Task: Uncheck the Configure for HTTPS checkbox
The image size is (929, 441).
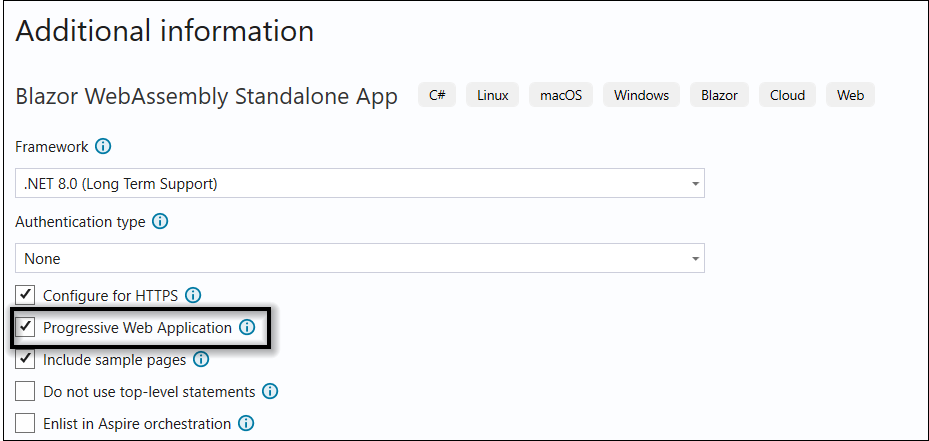Action: [x=25, y=295]
